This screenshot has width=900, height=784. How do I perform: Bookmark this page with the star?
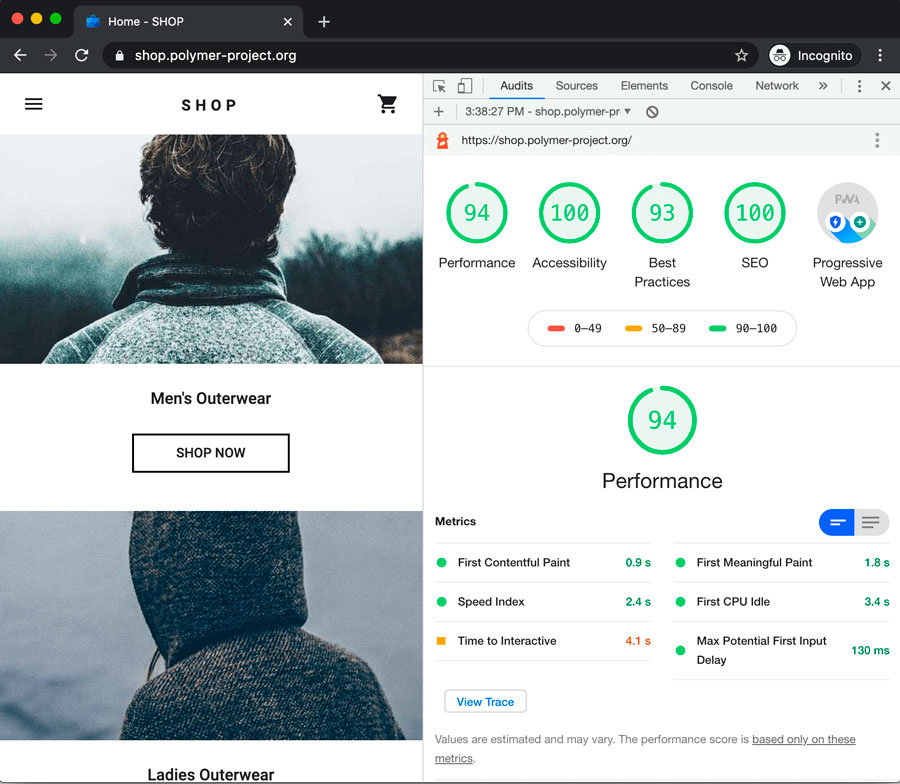pos(741,56)
